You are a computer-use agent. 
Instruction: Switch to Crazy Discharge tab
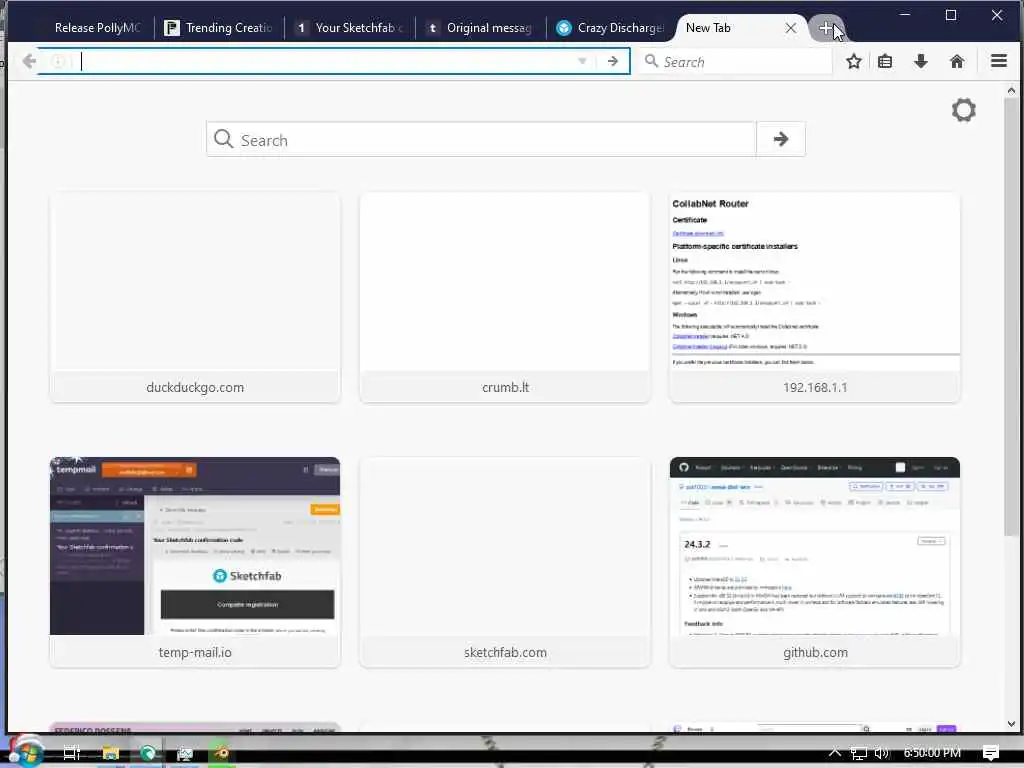[611, 27]
